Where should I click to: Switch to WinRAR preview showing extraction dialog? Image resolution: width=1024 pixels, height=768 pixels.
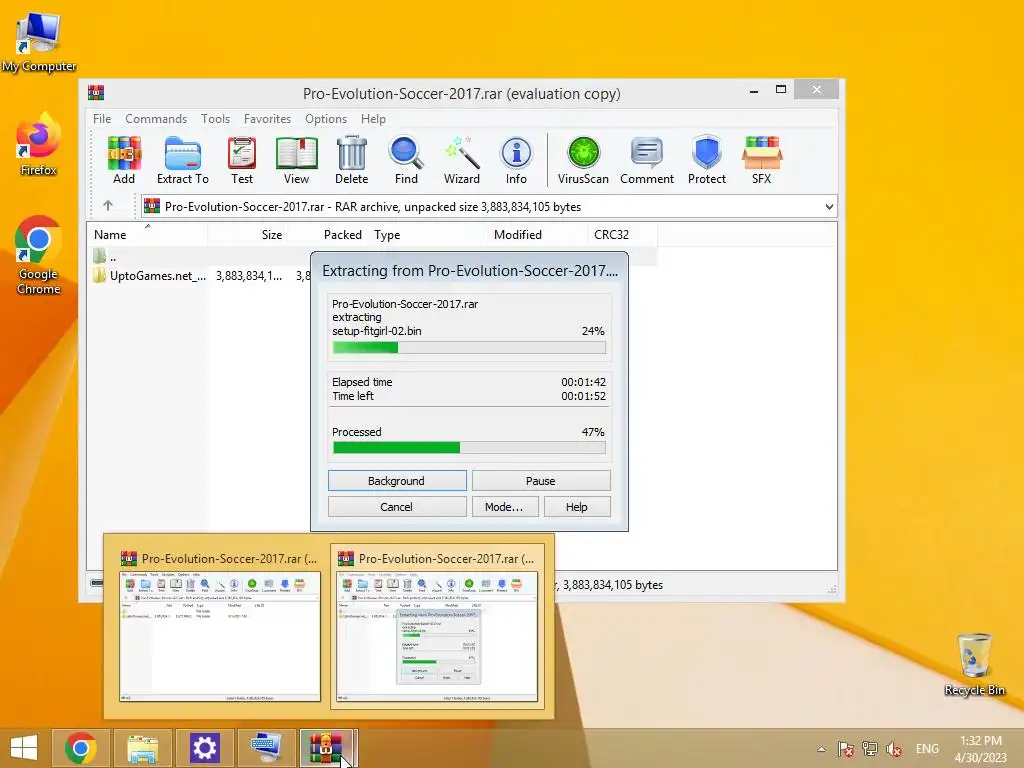pyautogui.click(x=436, y=626)
